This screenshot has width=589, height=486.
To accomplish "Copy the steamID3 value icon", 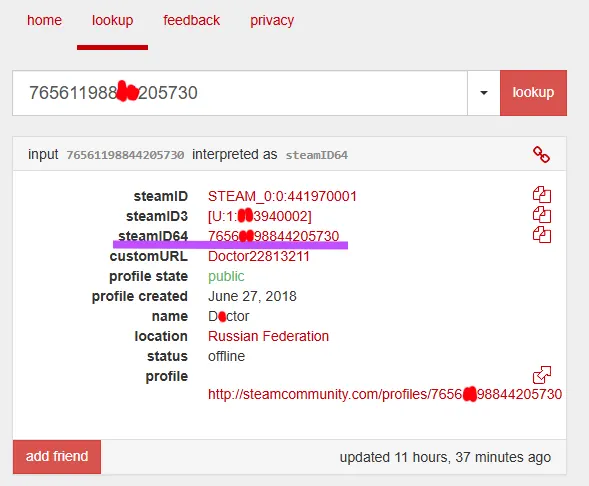I will [x=542, y=215].
